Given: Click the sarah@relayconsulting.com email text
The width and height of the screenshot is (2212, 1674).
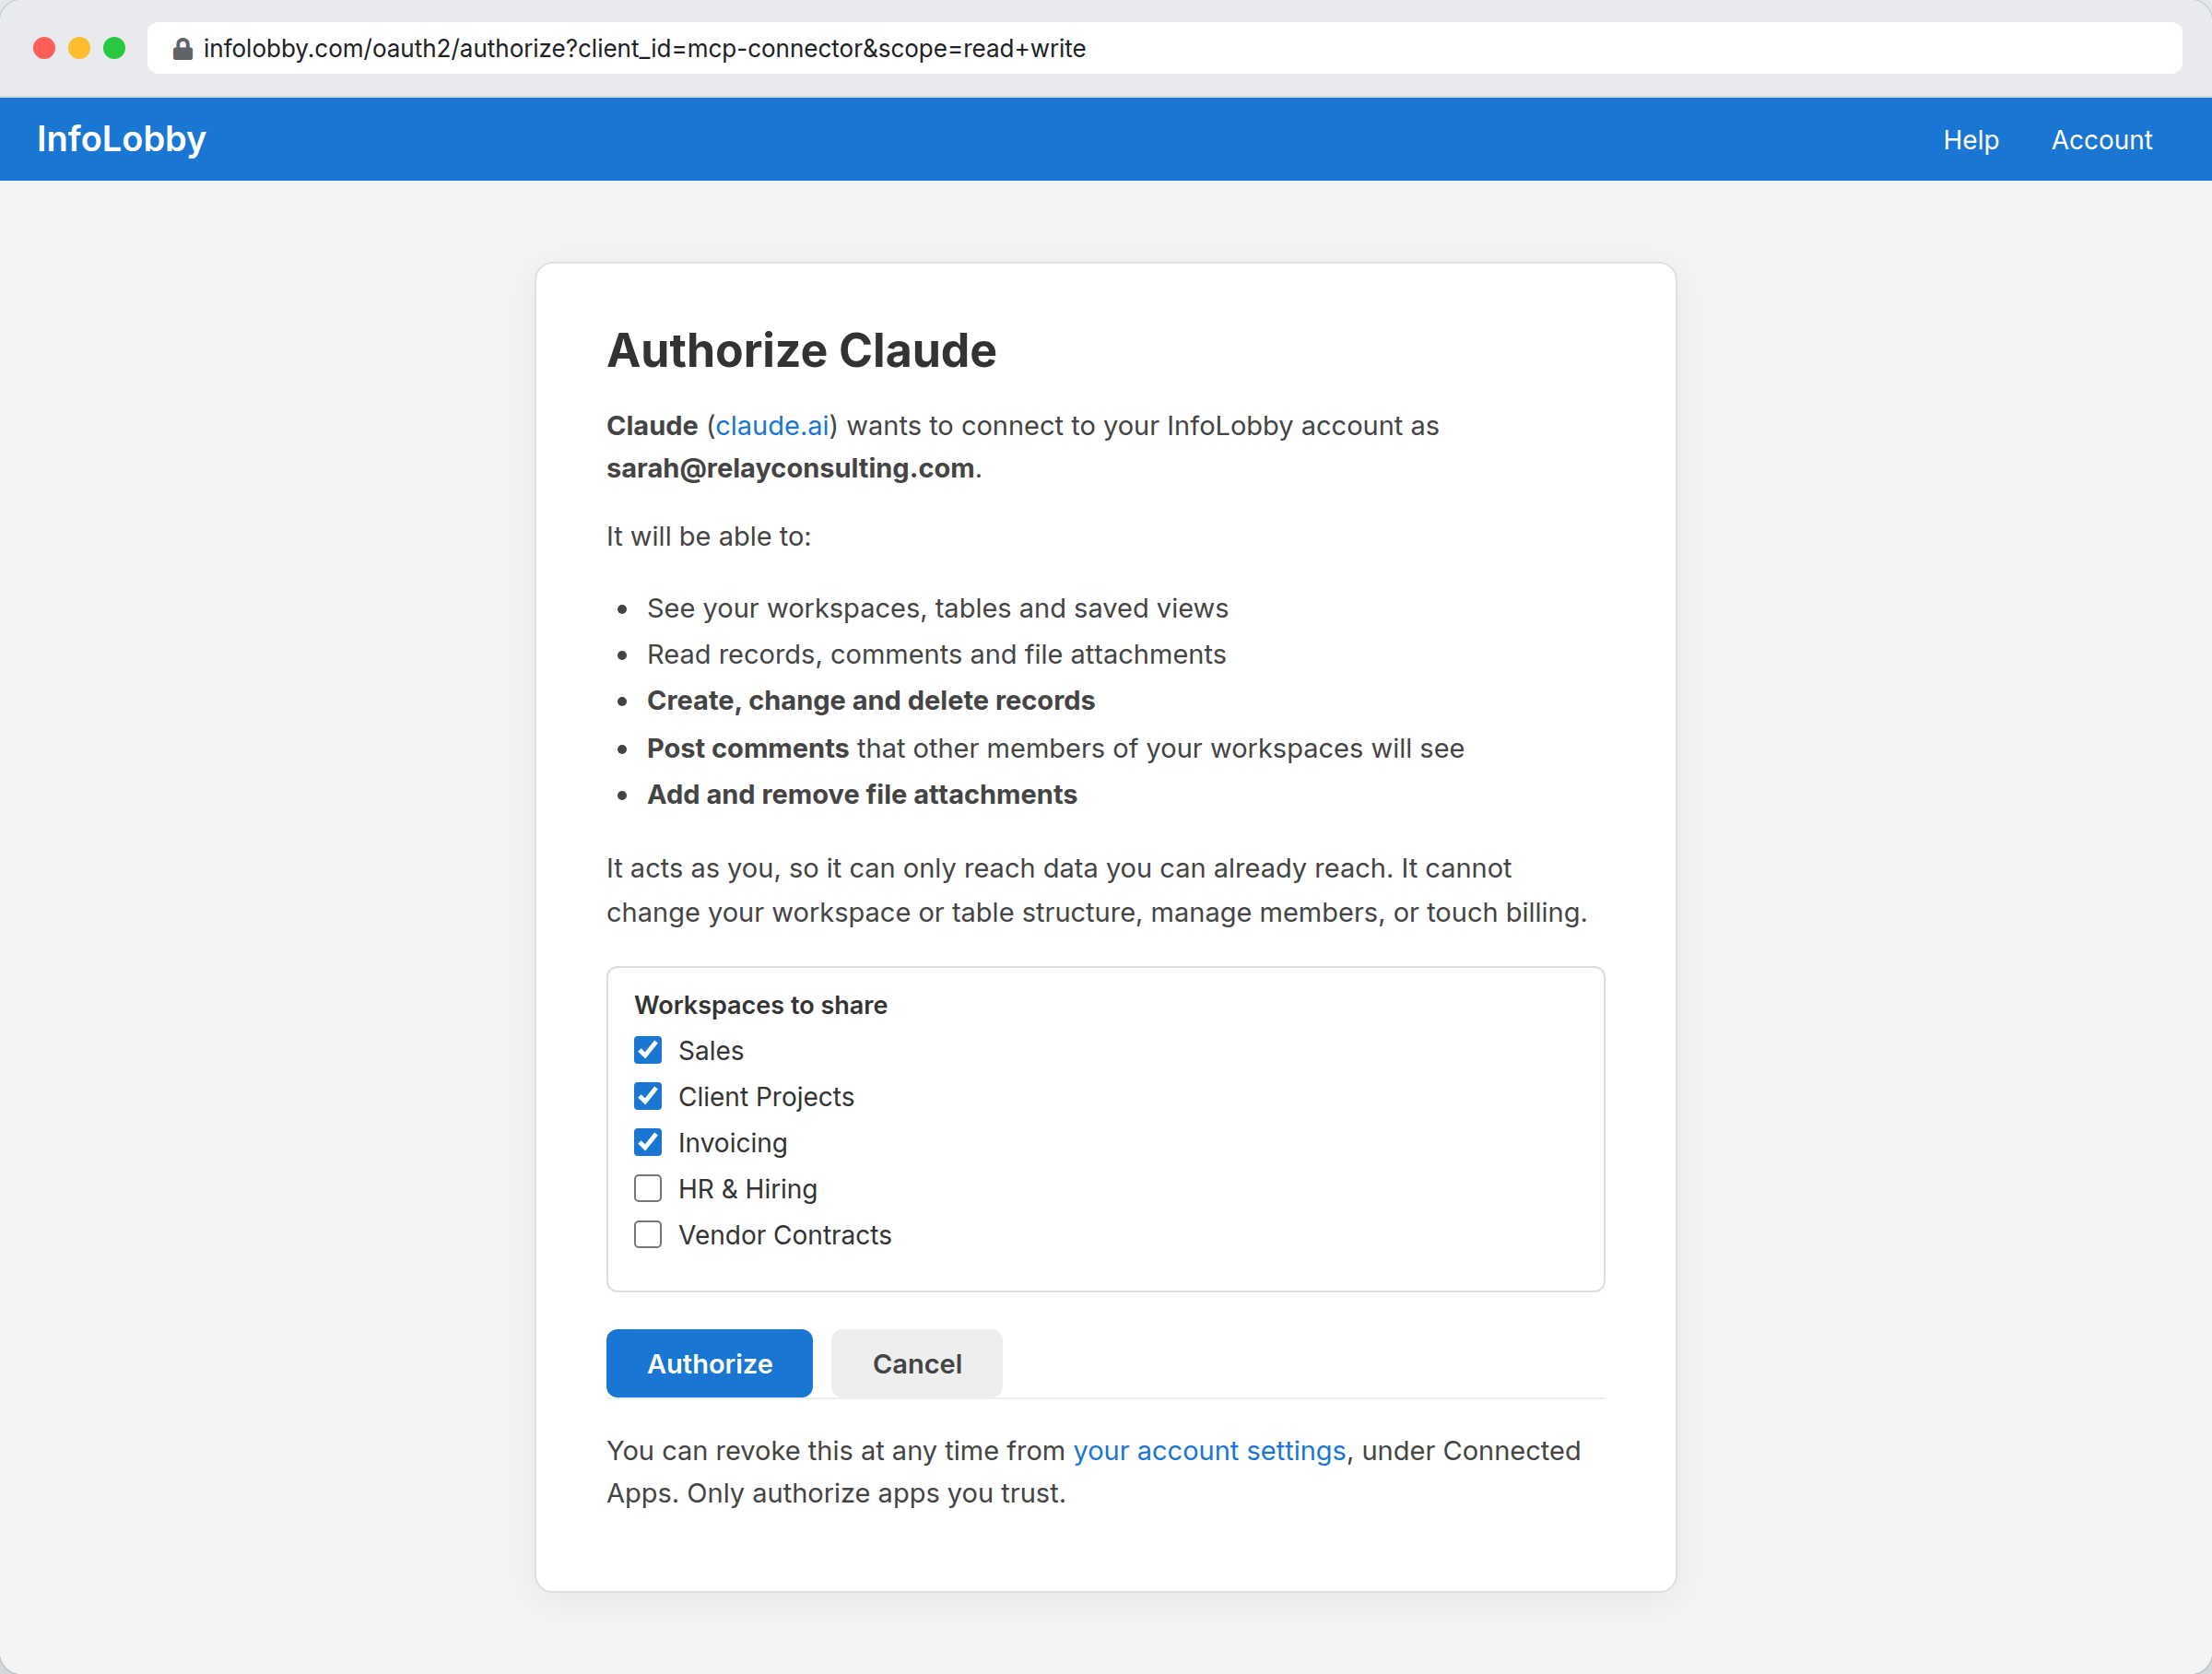Looking at the screenshot, I should [x=791, y=469].
